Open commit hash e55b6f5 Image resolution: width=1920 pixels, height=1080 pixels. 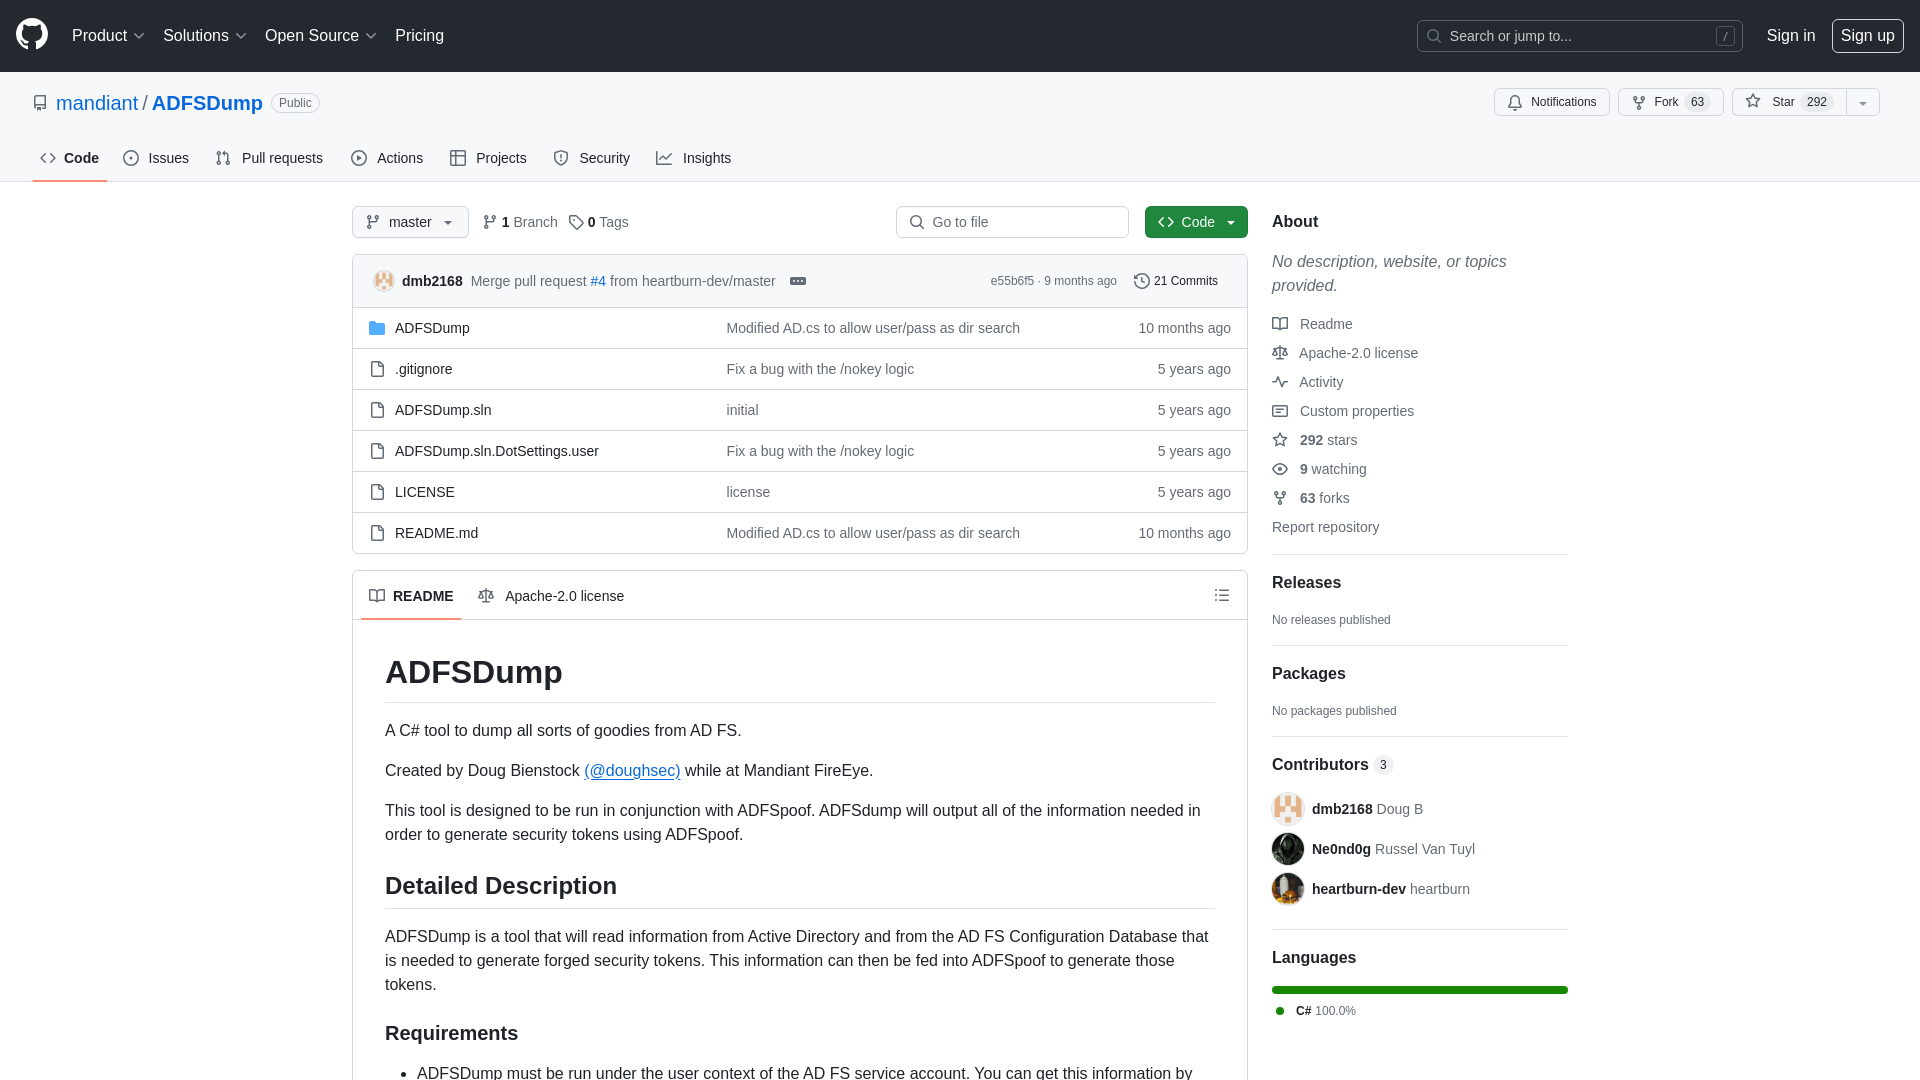tap(1012, 281)
